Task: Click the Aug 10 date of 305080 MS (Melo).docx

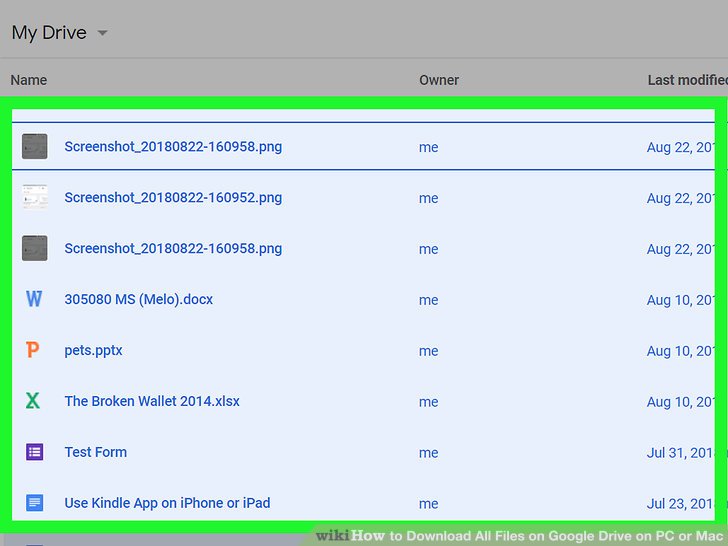Action: click(681, 300)
